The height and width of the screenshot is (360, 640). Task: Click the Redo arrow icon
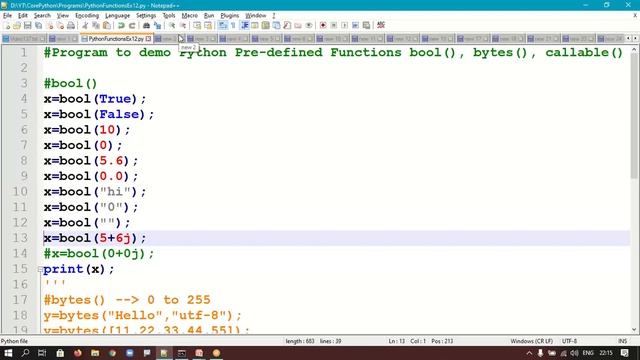pyautogui.click(x=132, y=25)
